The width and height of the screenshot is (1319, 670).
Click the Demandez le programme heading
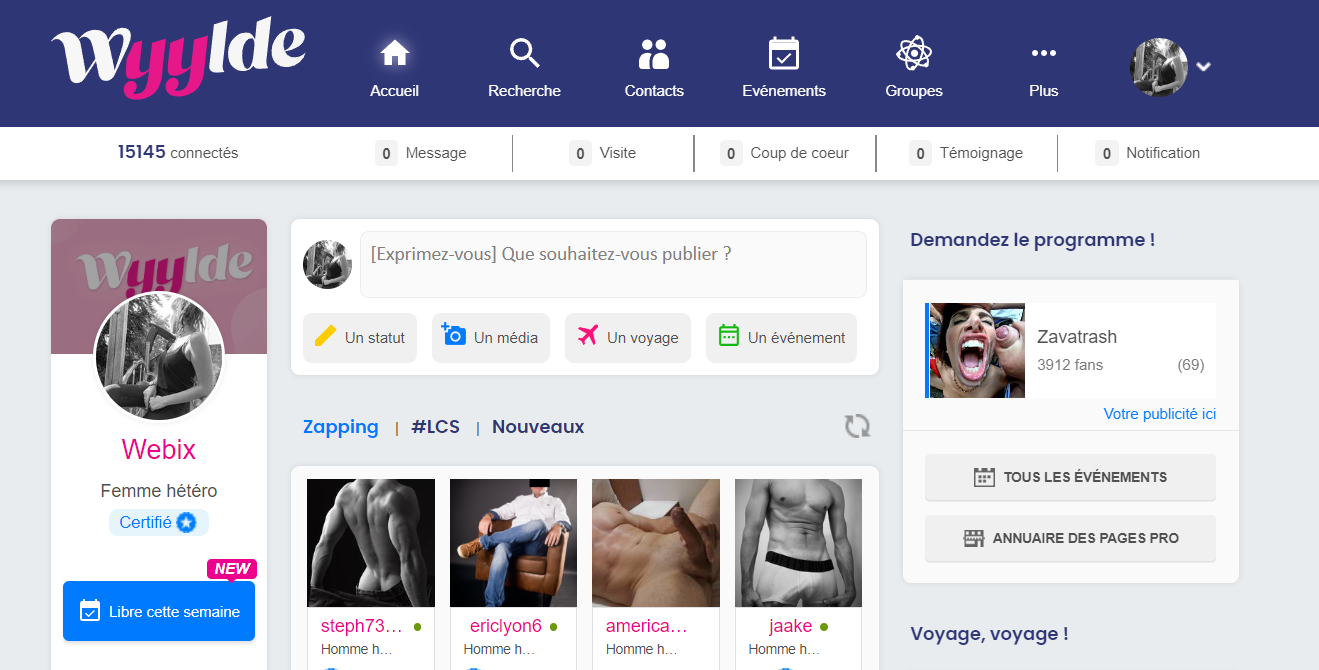click(1033, 240)
